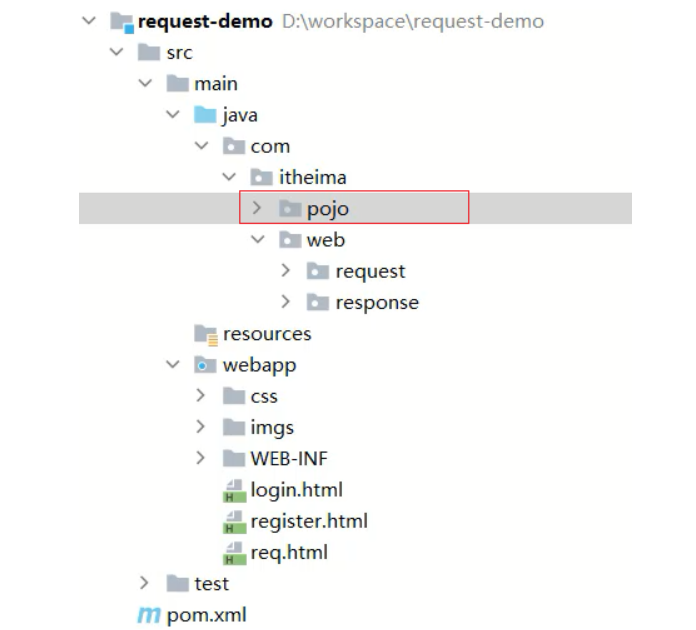Click the login.html file icon
The width and height of the screenshot is (696, 630).
point(234,490)
